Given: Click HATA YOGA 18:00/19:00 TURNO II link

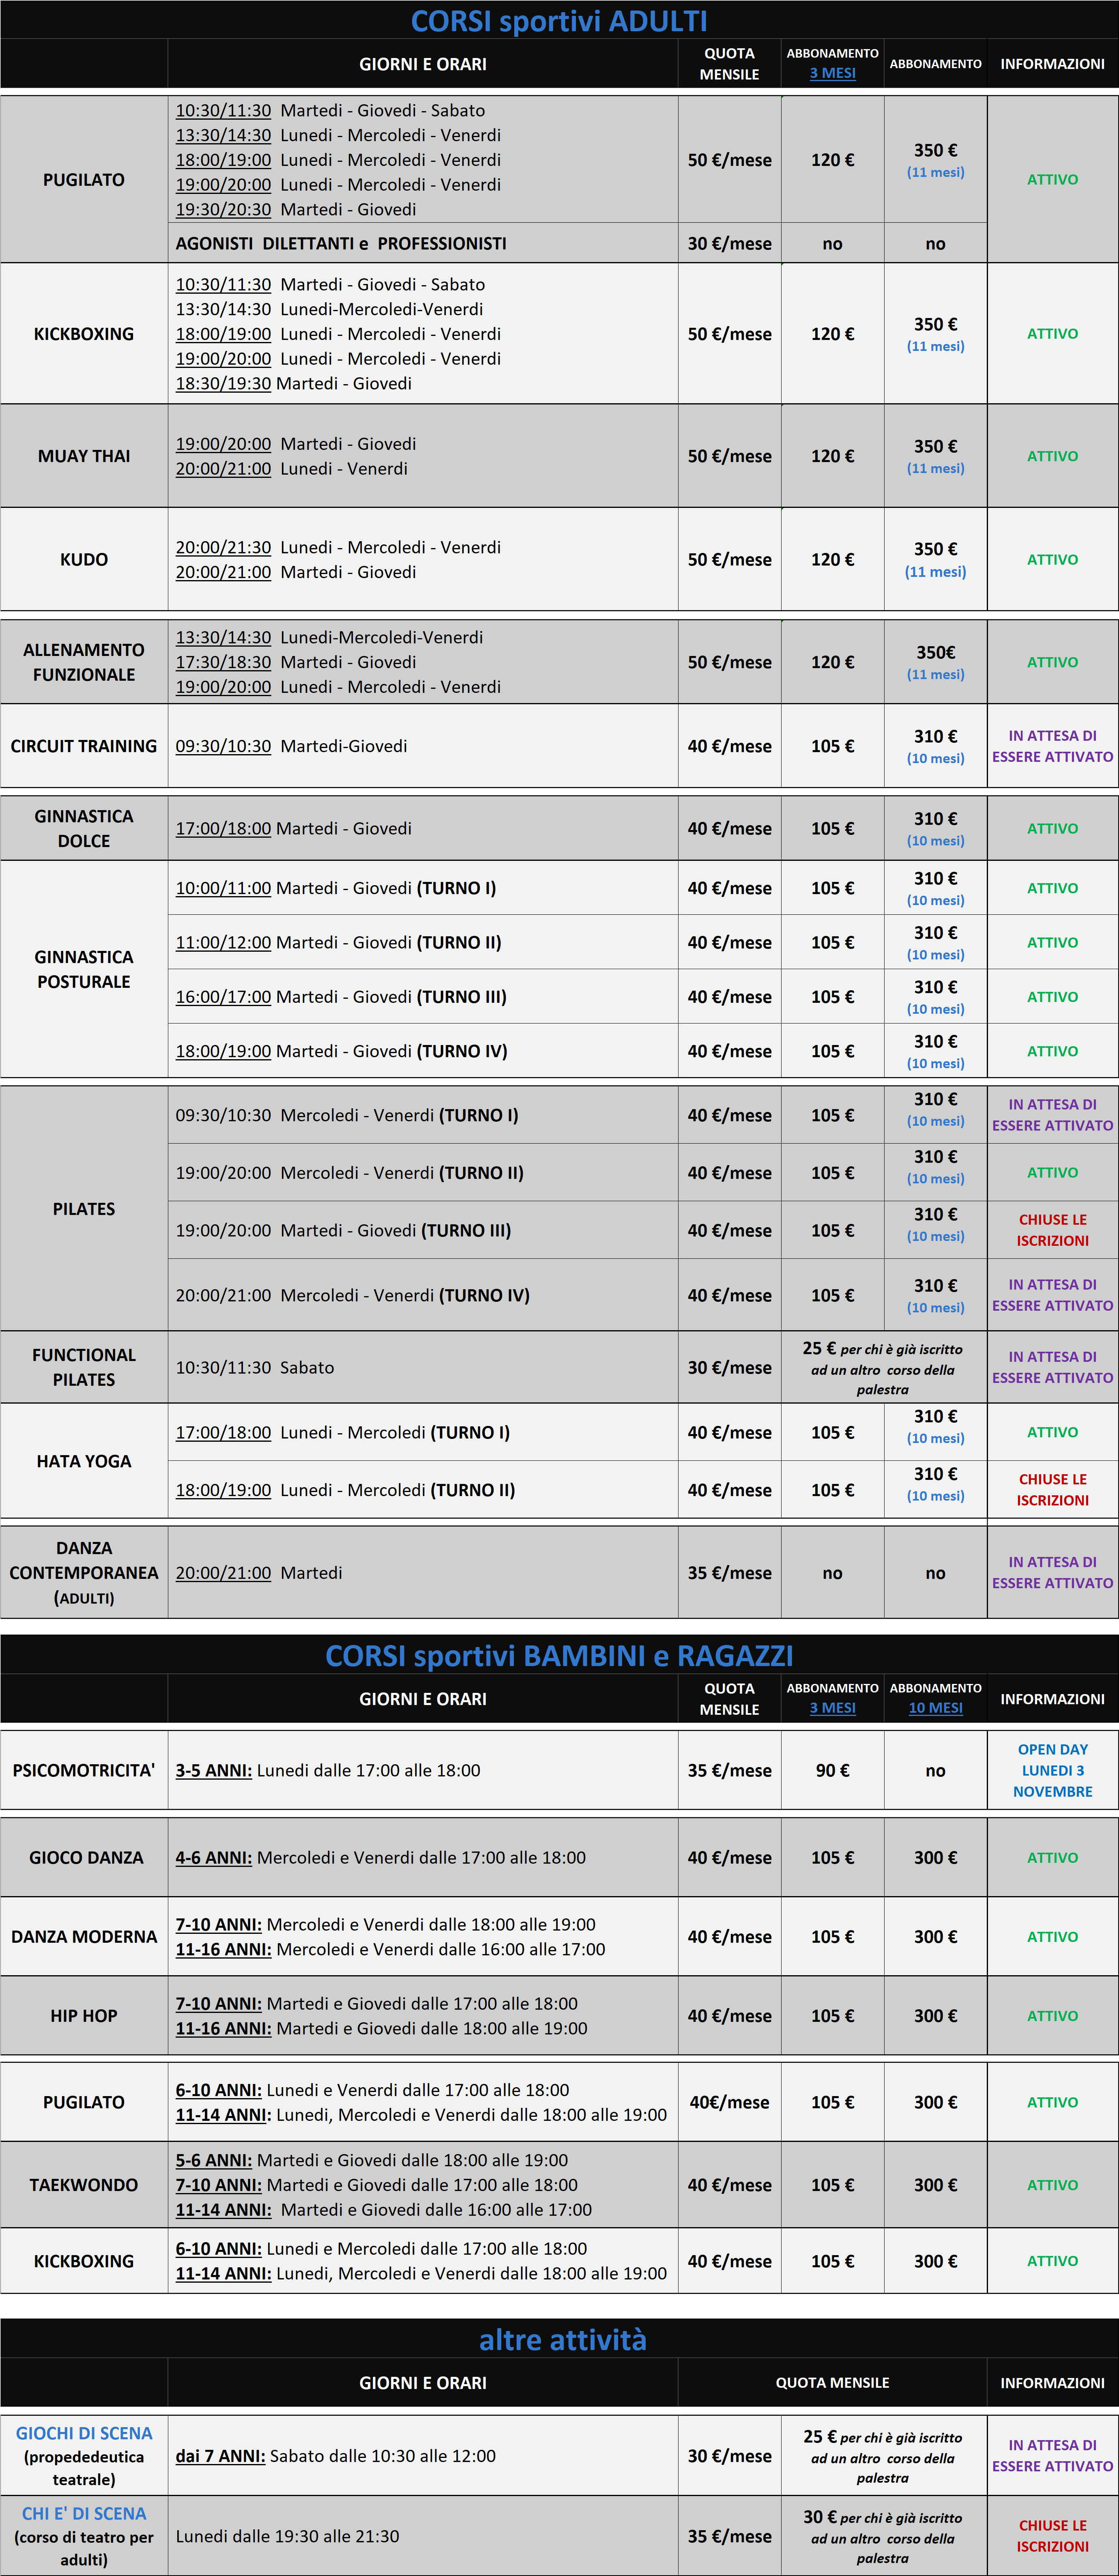Looking at the screenshot, I should coord(223,1490).
